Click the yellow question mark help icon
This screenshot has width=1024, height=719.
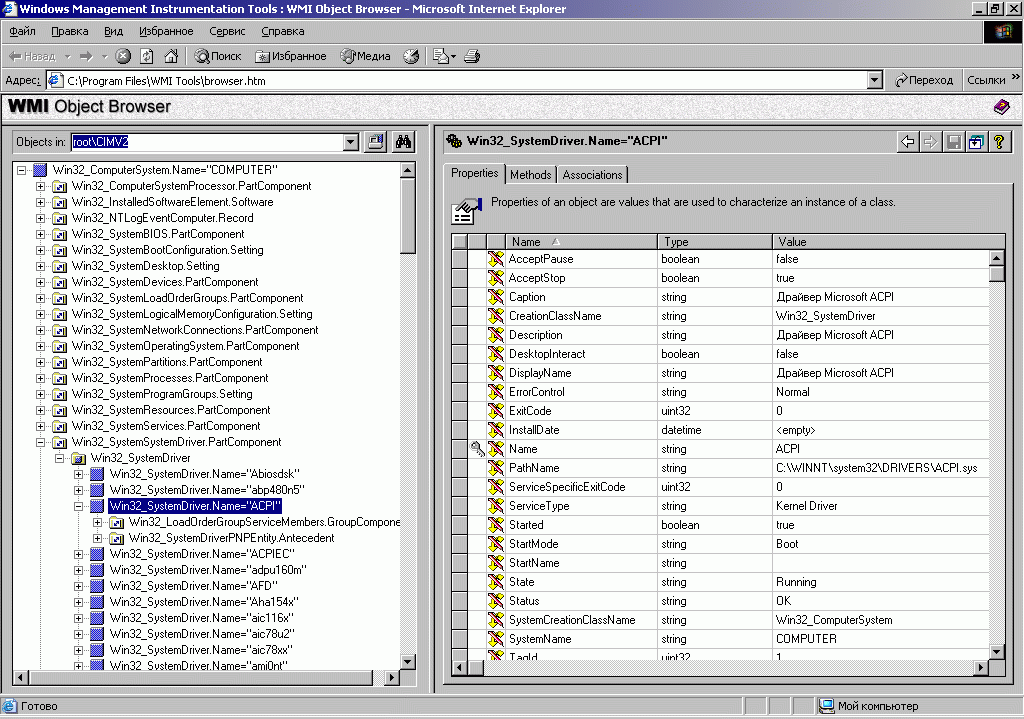click(999, 142)
